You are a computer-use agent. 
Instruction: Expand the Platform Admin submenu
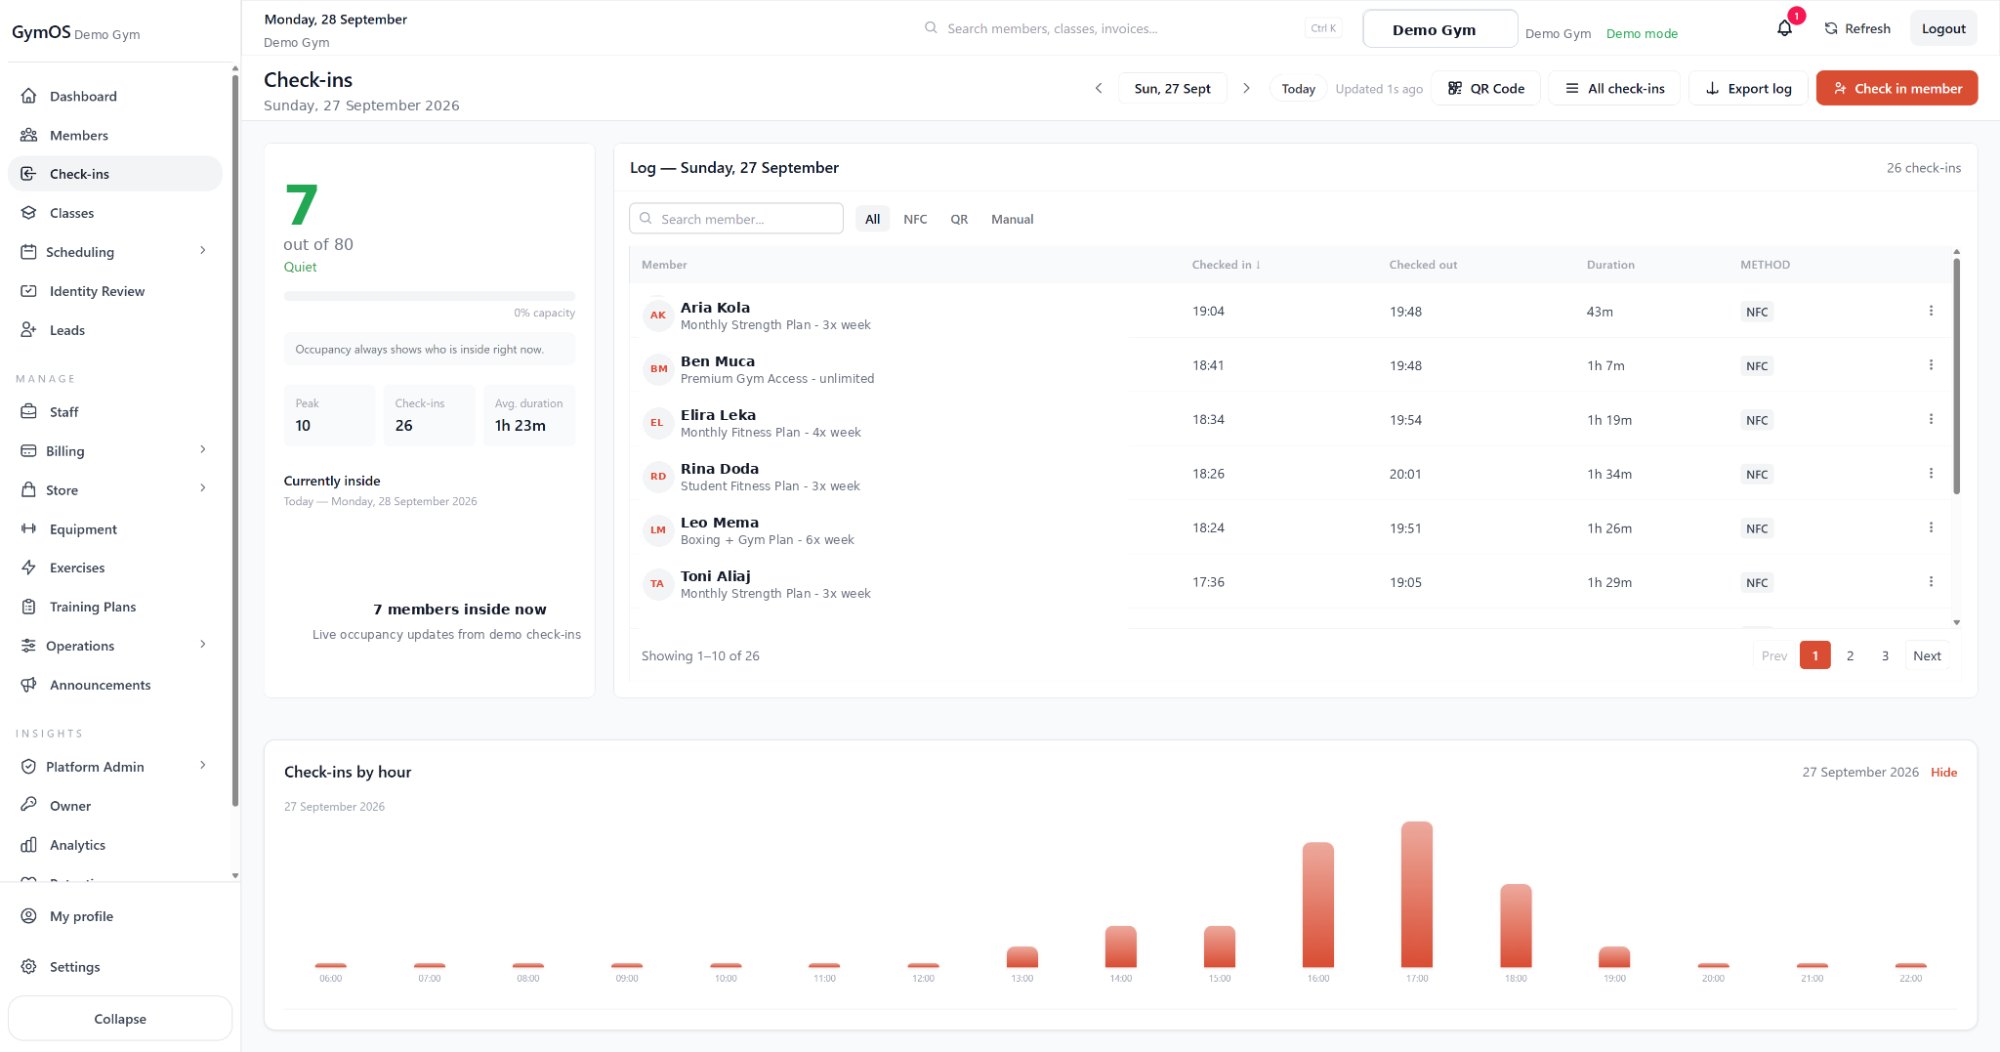pos(203,766)
